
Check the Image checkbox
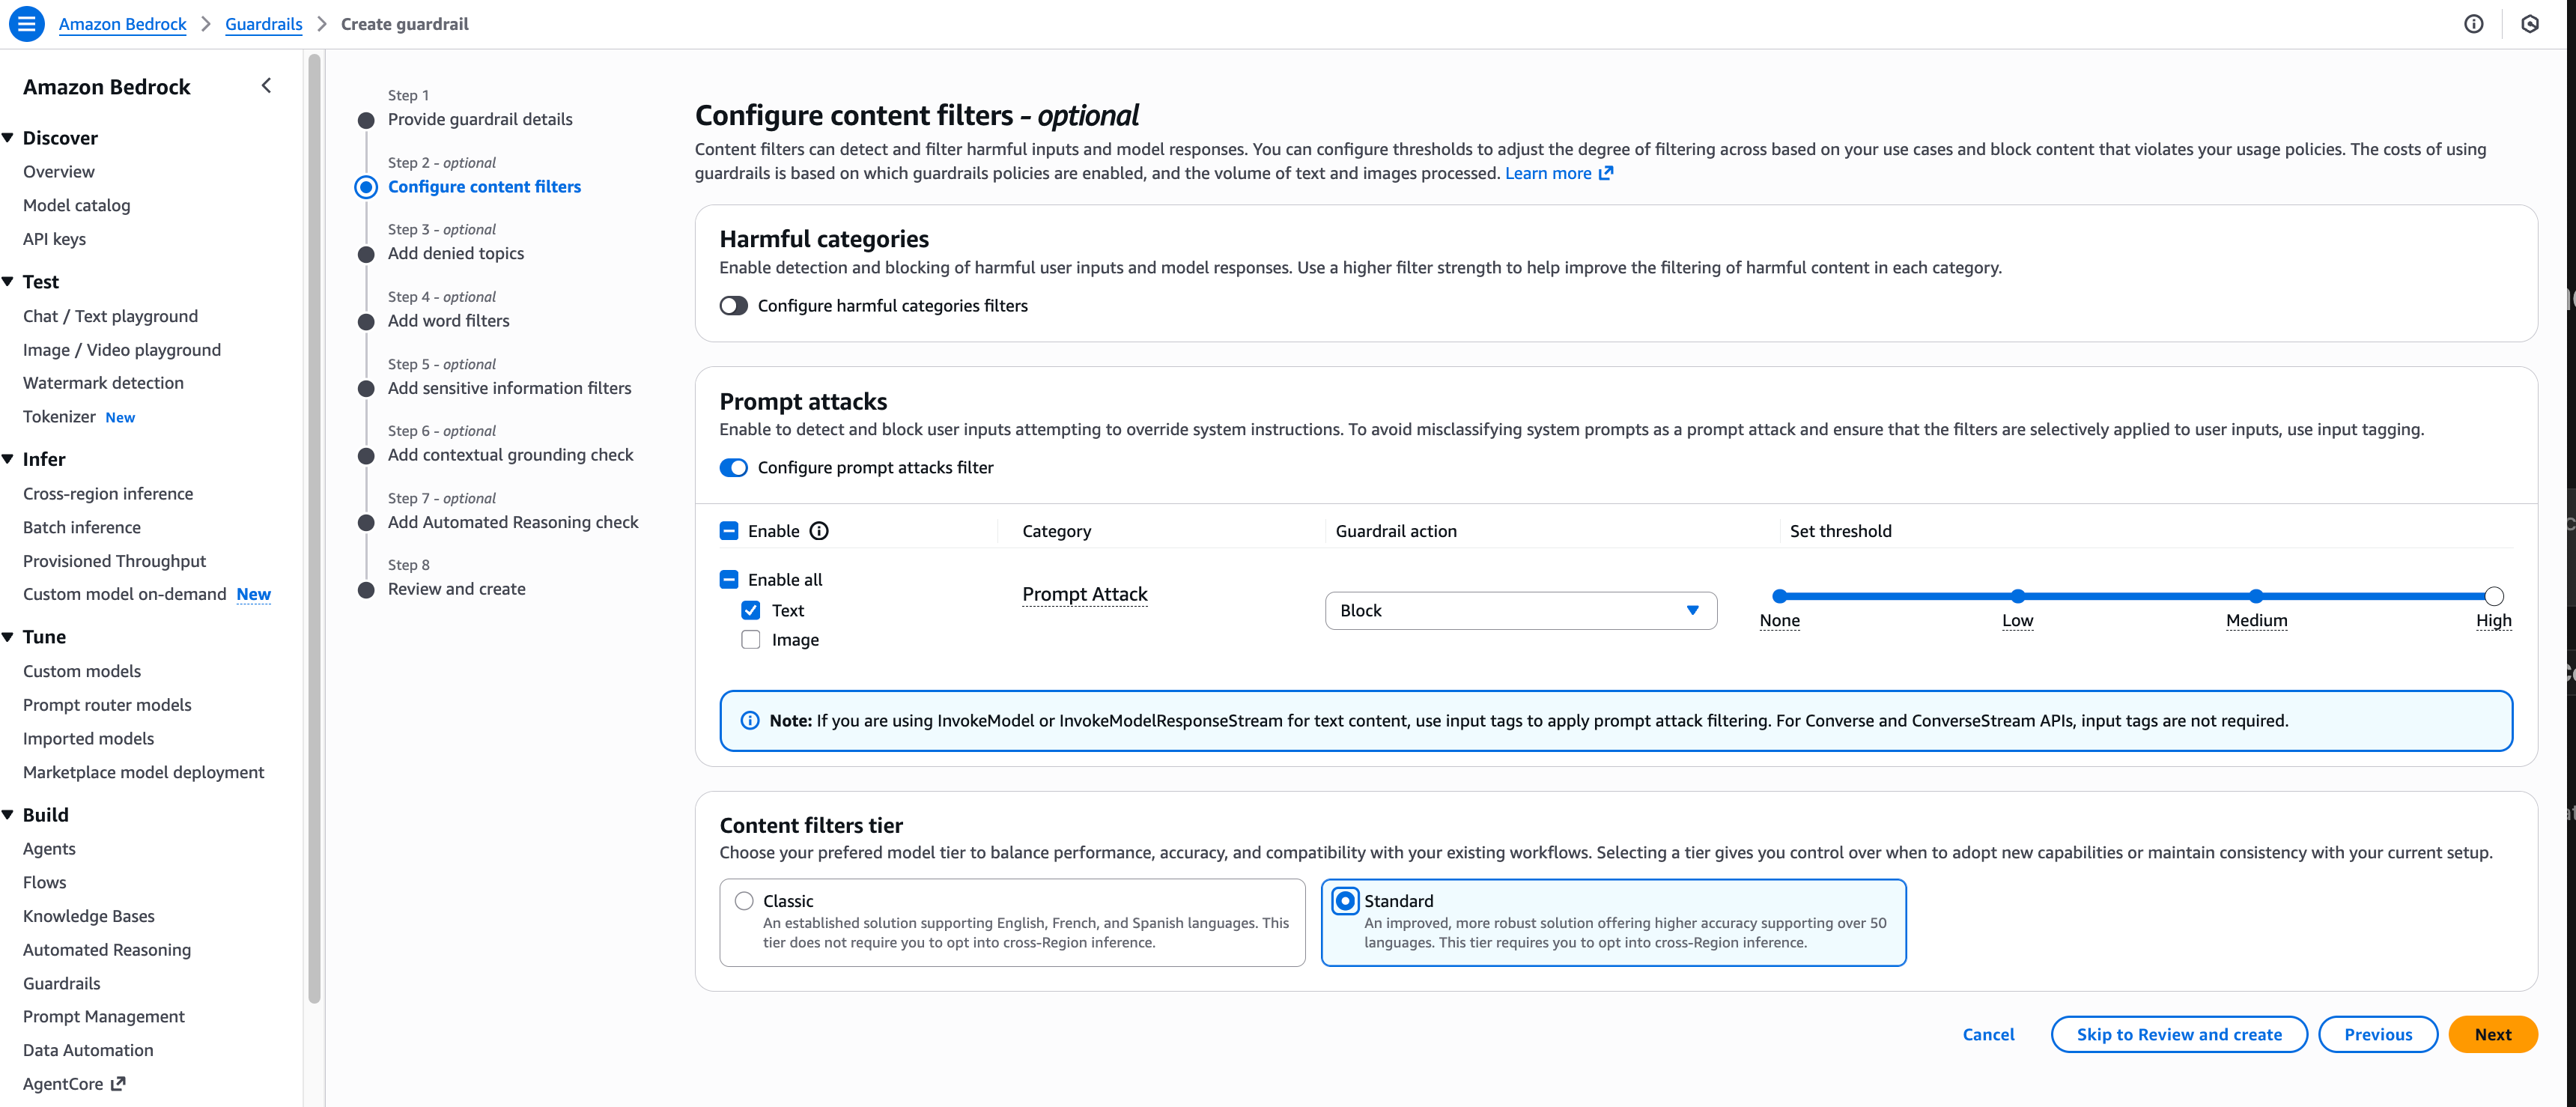pyautogui.click(x=751, y=640)
